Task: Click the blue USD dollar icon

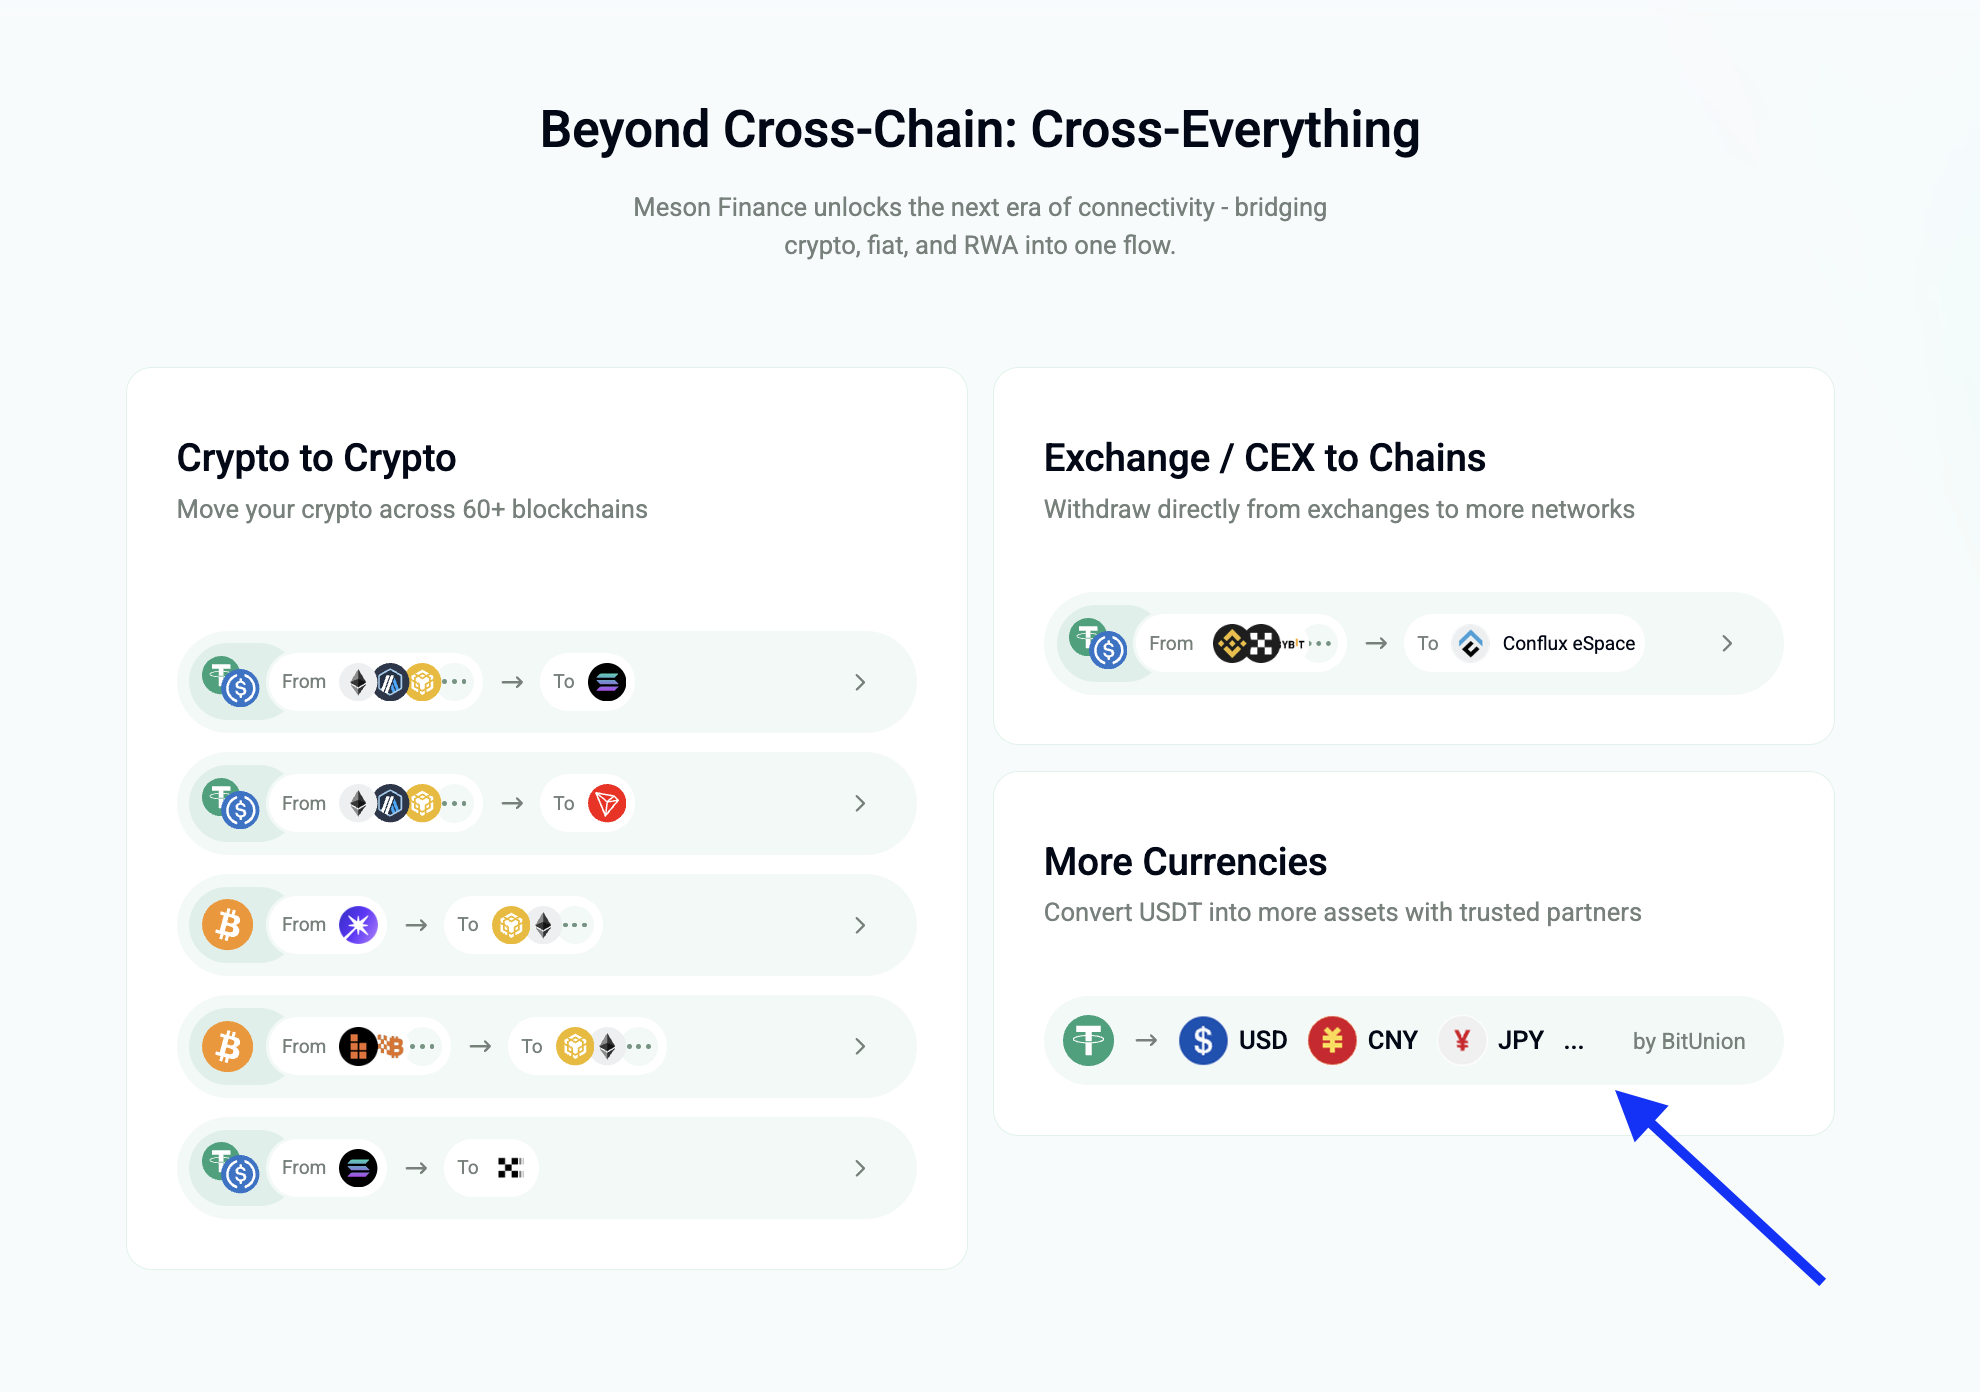Action: point(1203,1041)
